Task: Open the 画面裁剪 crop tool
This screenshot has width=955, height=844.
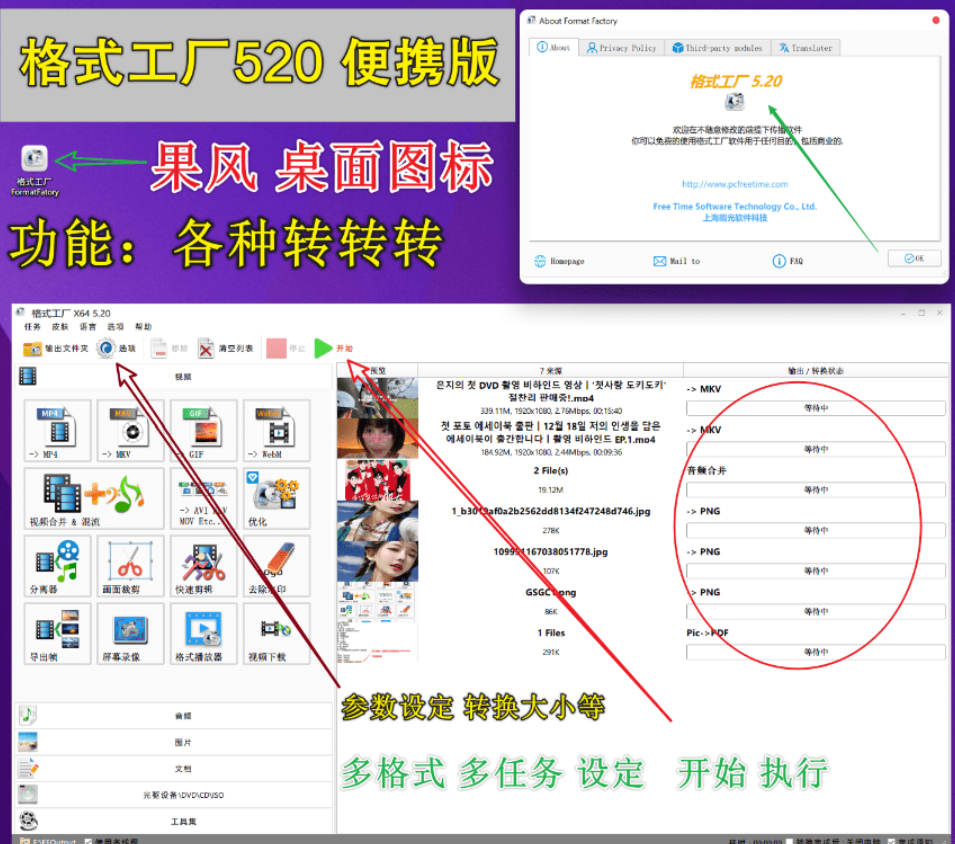Action: (130, 566)
